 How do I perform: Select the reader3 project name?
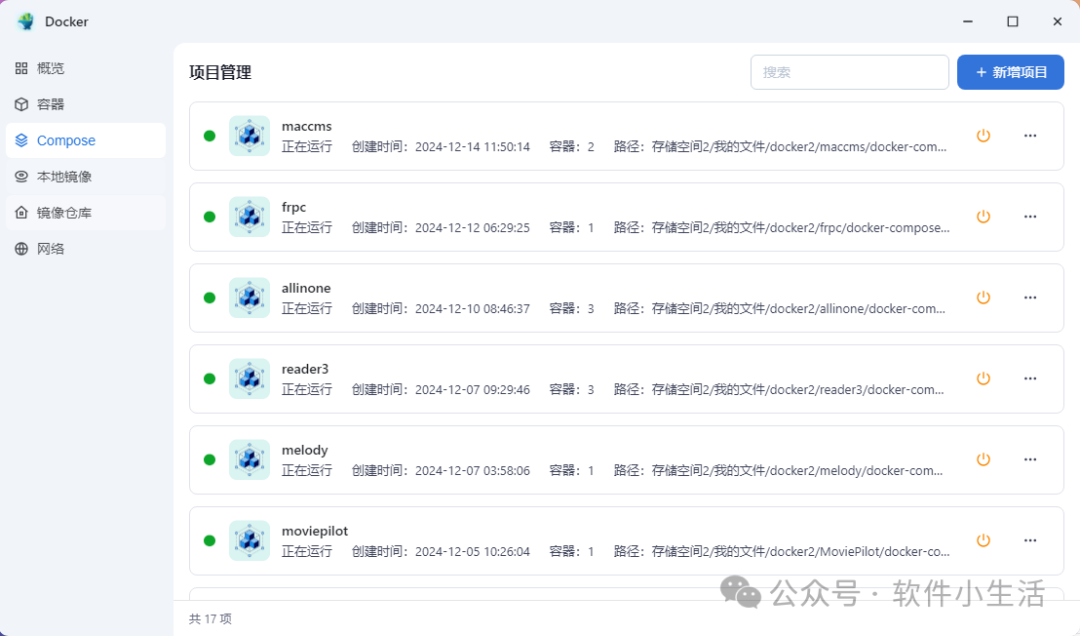point(305,369)
